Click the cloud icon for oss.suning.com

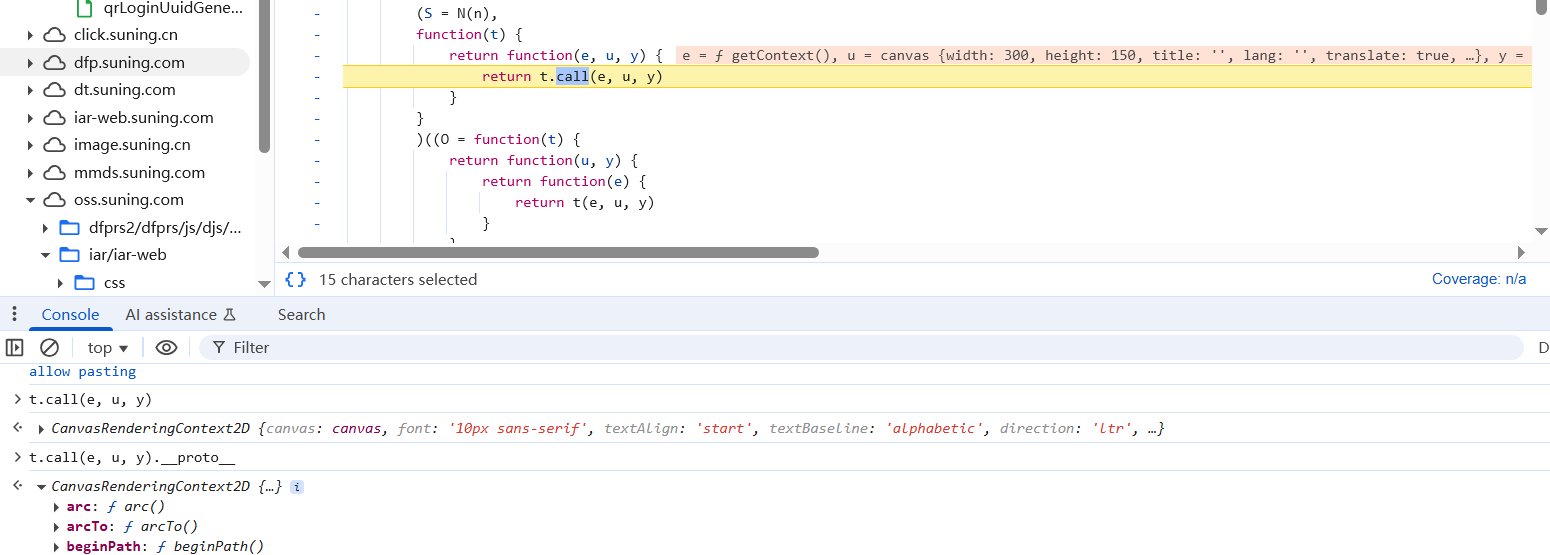[x=54, y=199]
